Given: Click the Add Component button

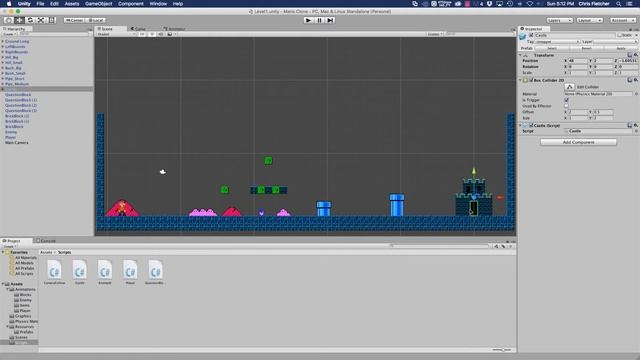Looking at the screenshot, I should (578, 142).
